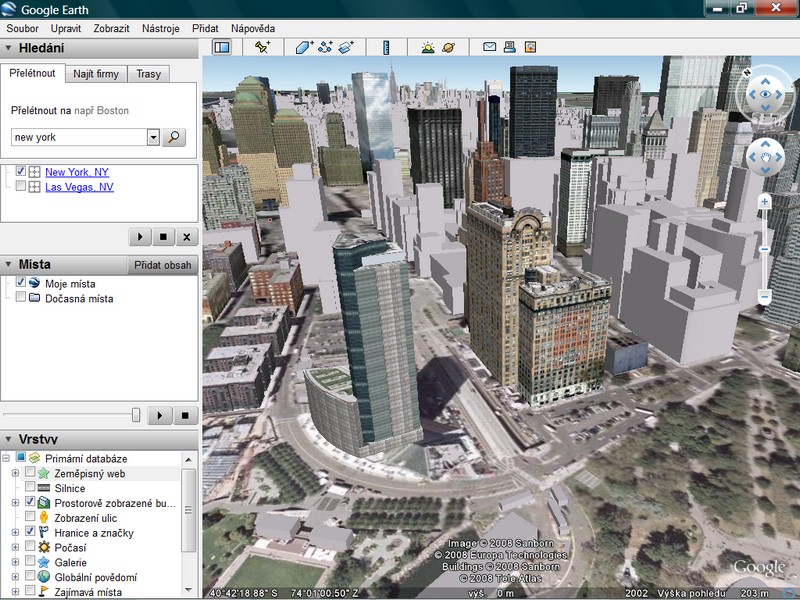Select the add path tool
Image resolution: width=800 pixels, height=600 pixels.
[x=325, y=47]
